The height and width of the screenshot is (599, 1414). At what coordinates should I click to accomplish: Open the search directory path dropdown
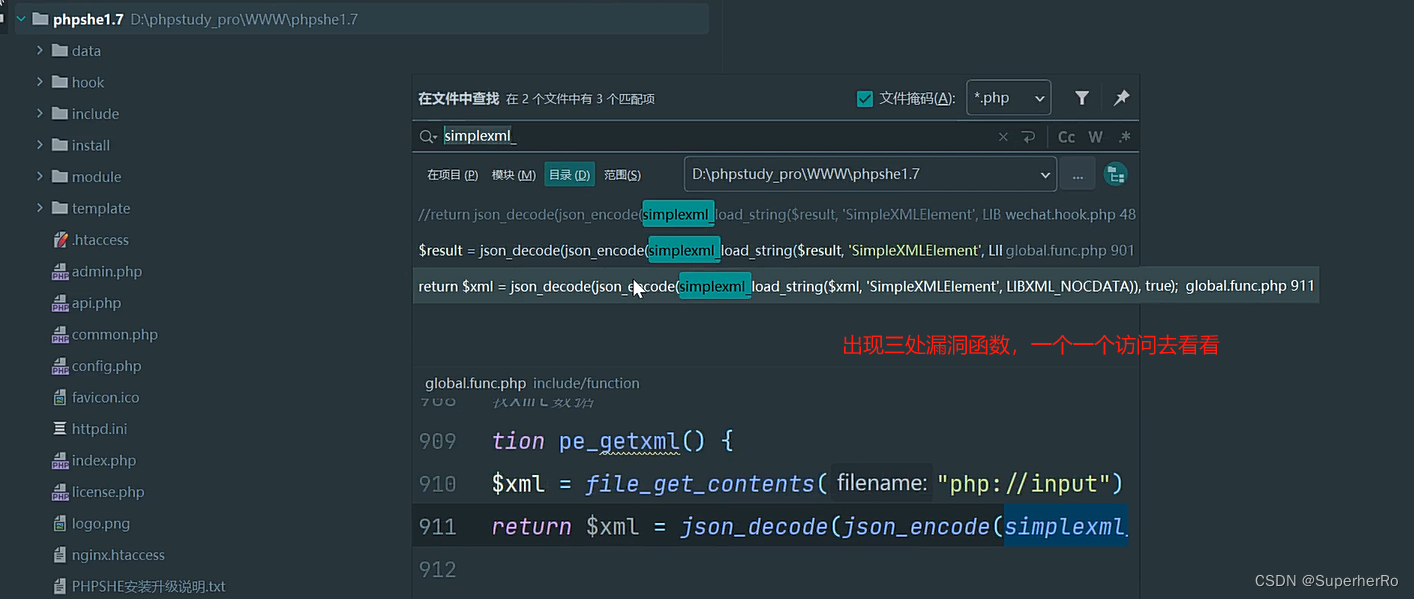click(x=1045, y=173)
